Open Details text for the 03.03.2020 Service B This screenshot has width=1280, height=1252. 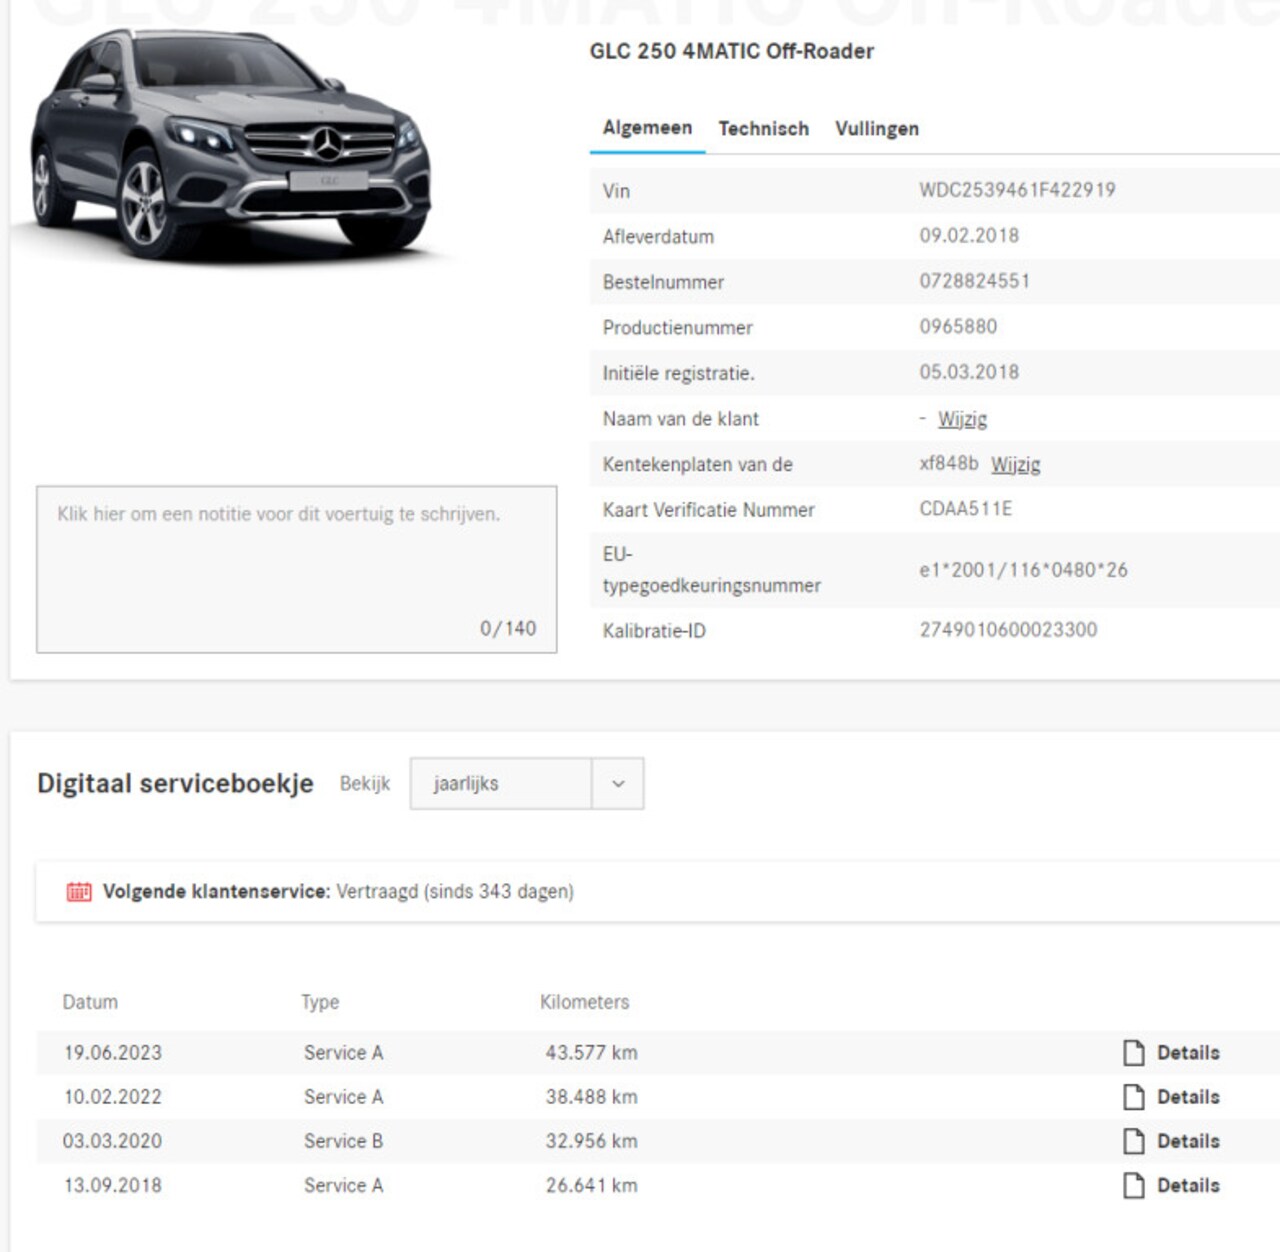pyautogui.click(x=1188, y=1141)
